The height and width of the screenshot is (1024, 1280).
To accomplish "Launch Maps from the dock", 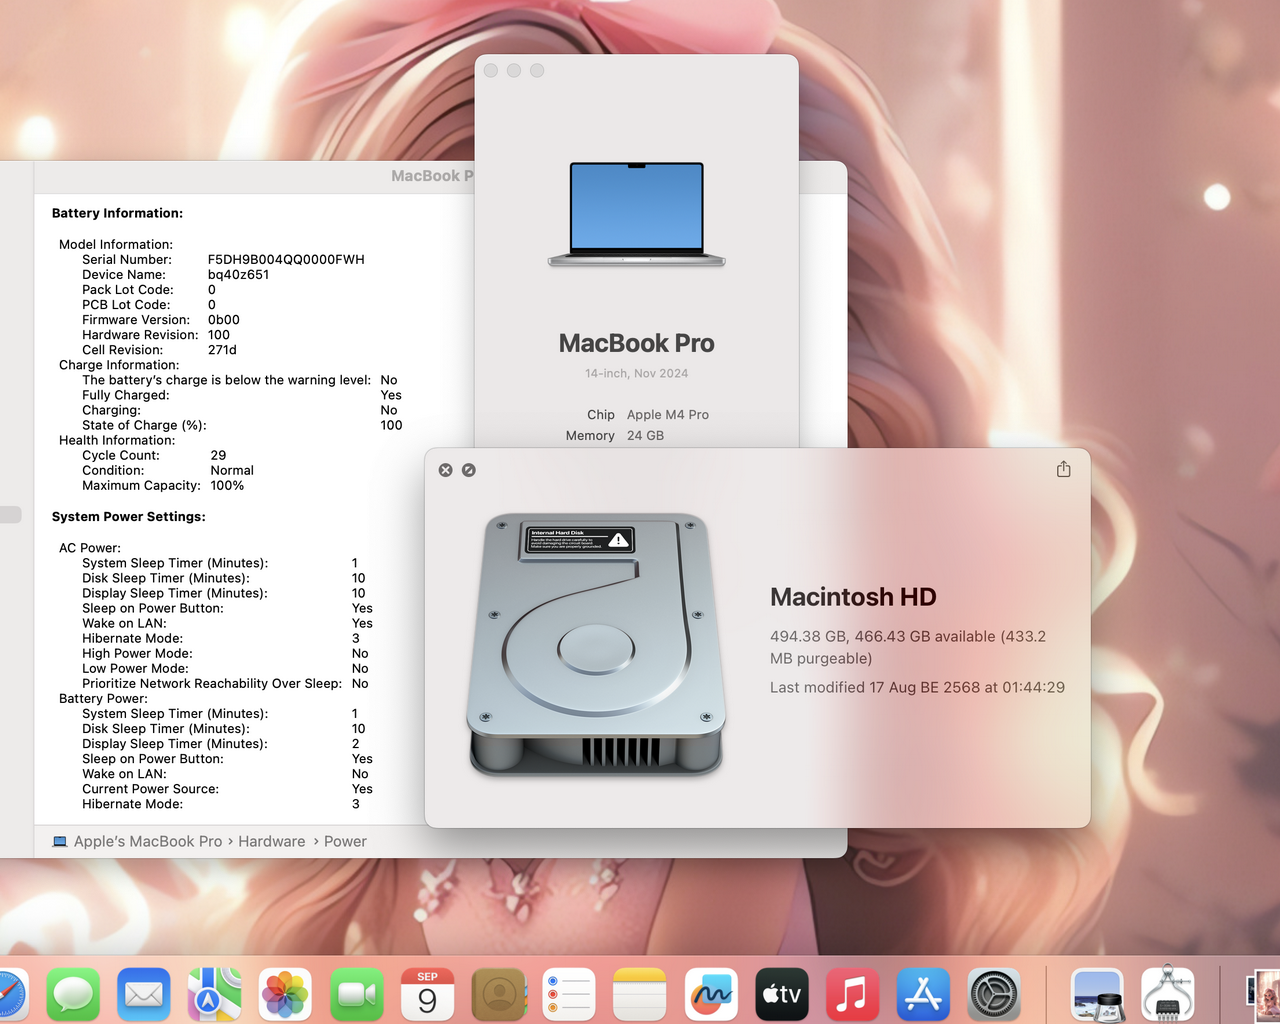I will [215, 995].
